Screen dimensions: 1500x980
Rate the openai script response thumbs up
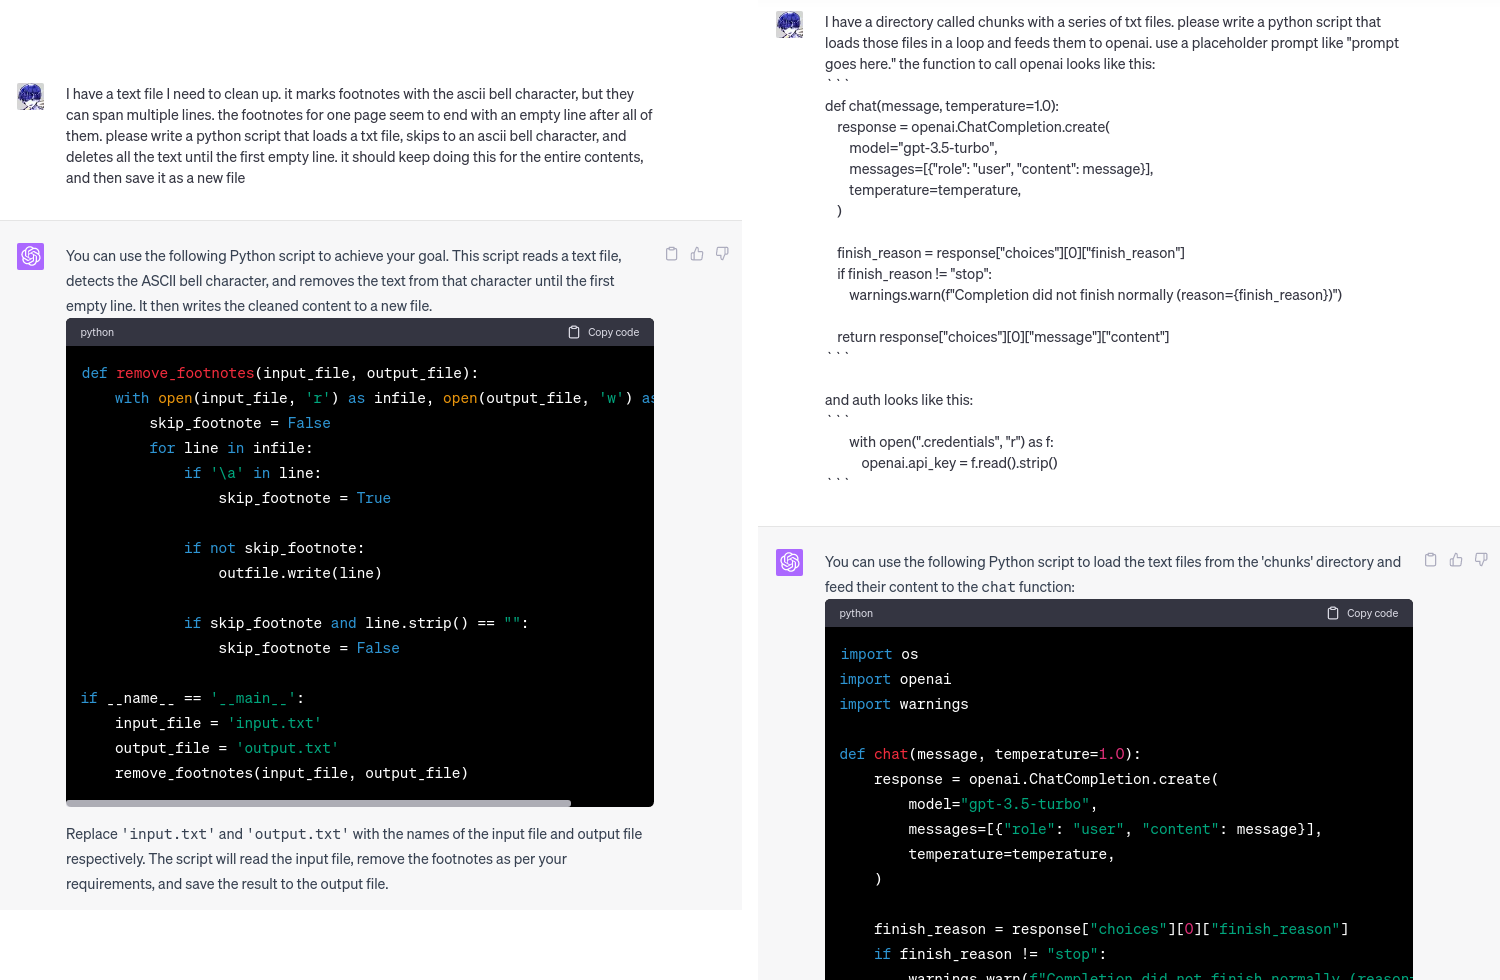1455,559
